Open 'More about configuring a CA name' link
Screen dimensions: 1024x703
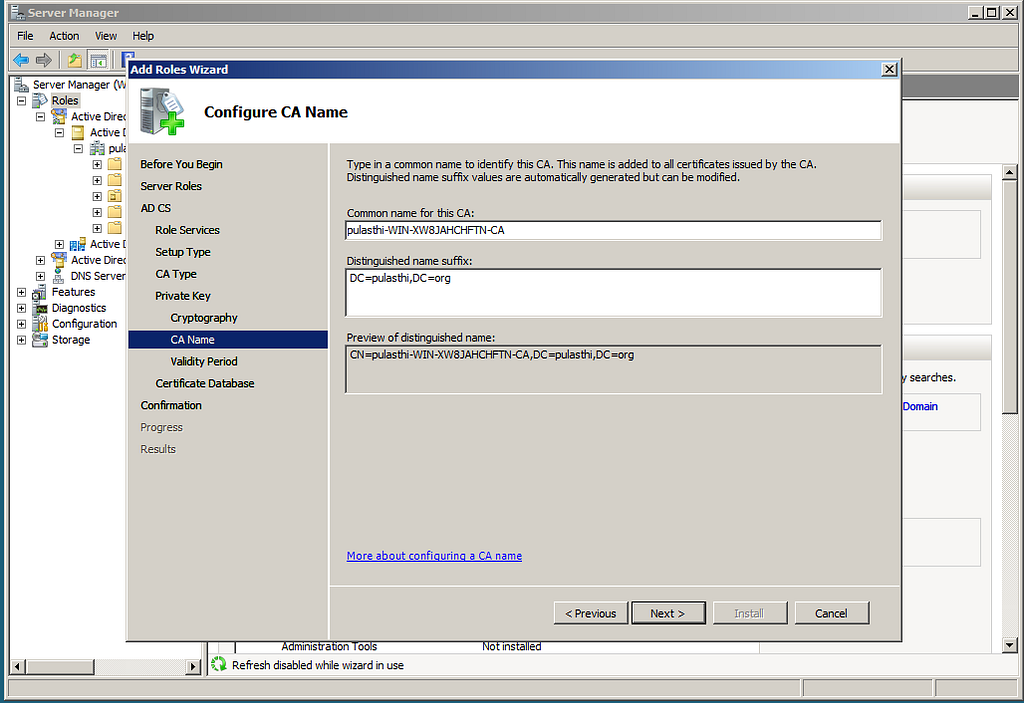[434, 556]
